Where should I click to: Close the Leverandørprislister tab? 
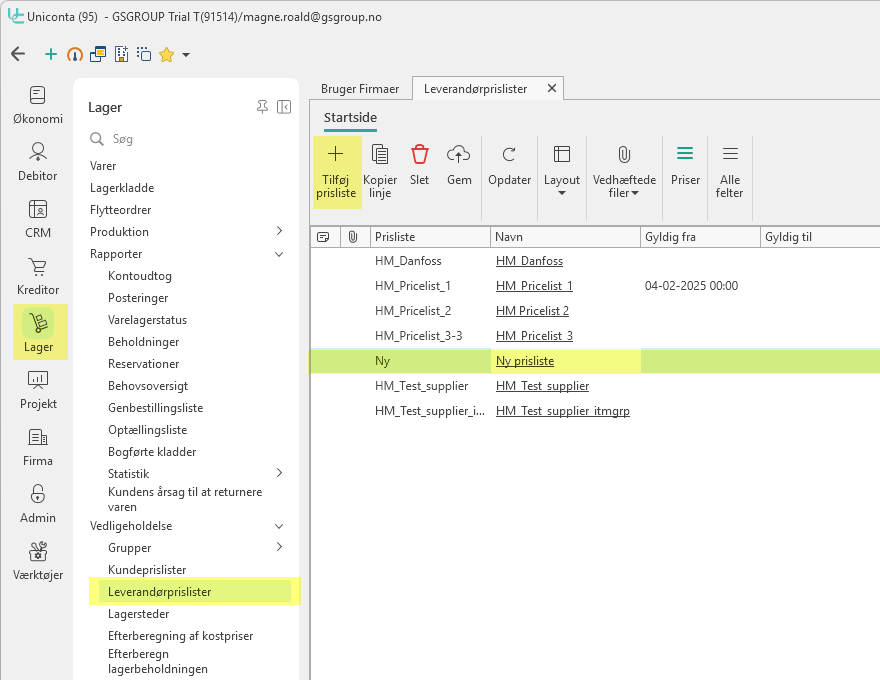tap(552, 88)
